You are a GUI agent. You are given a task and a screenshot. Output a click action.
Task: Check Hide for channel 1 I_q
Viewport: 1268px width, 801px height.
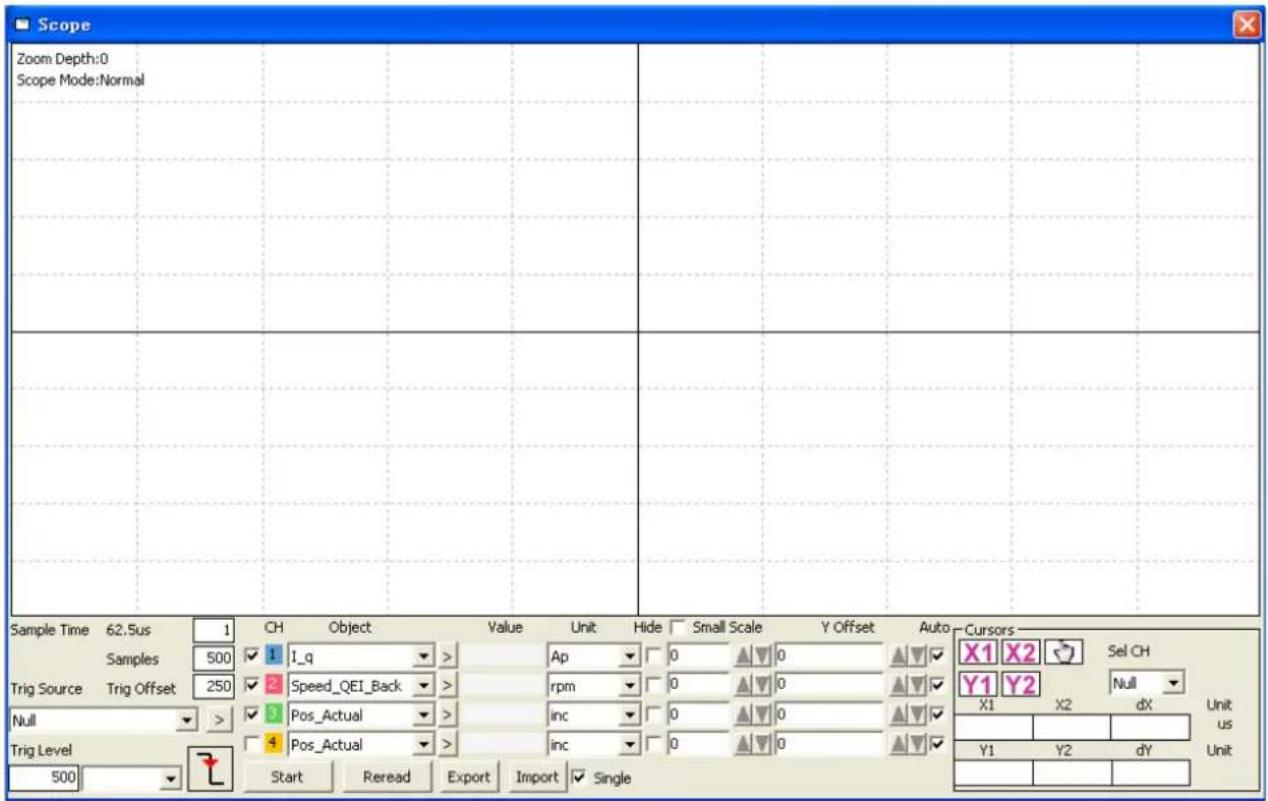[653, 656]
